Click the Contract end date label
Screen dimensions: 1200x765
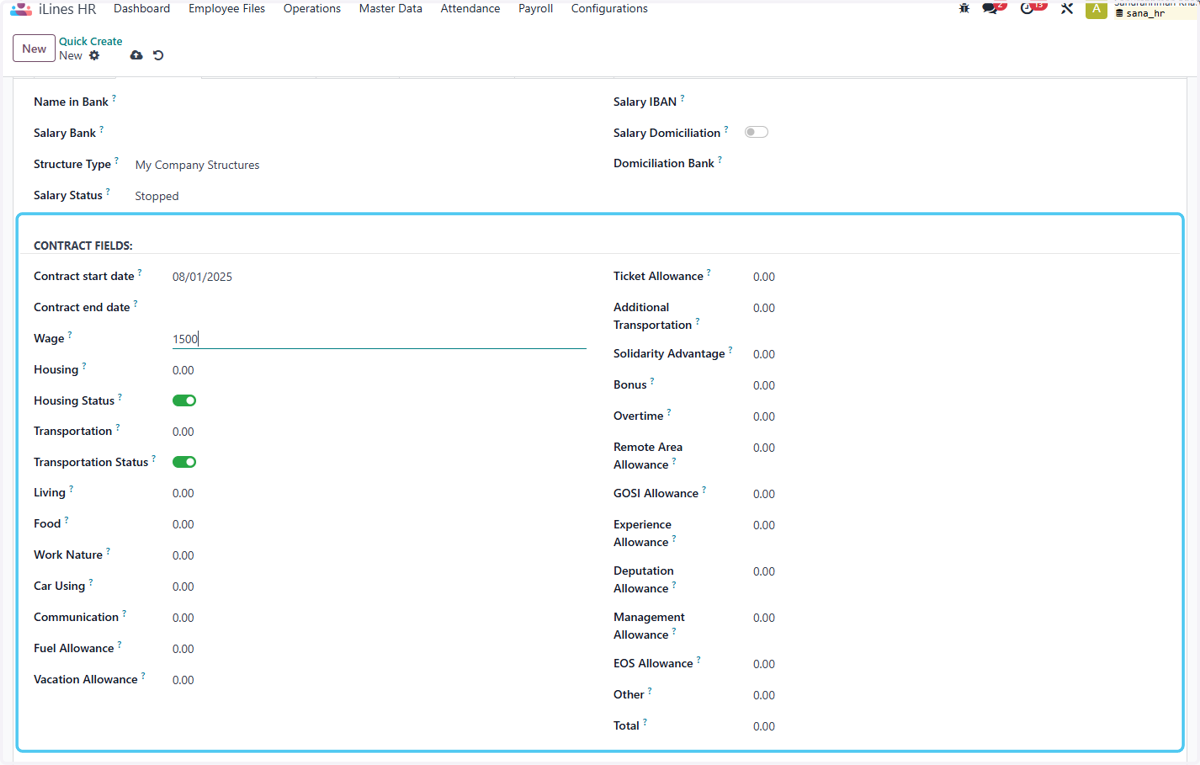[x=82, y=307]
